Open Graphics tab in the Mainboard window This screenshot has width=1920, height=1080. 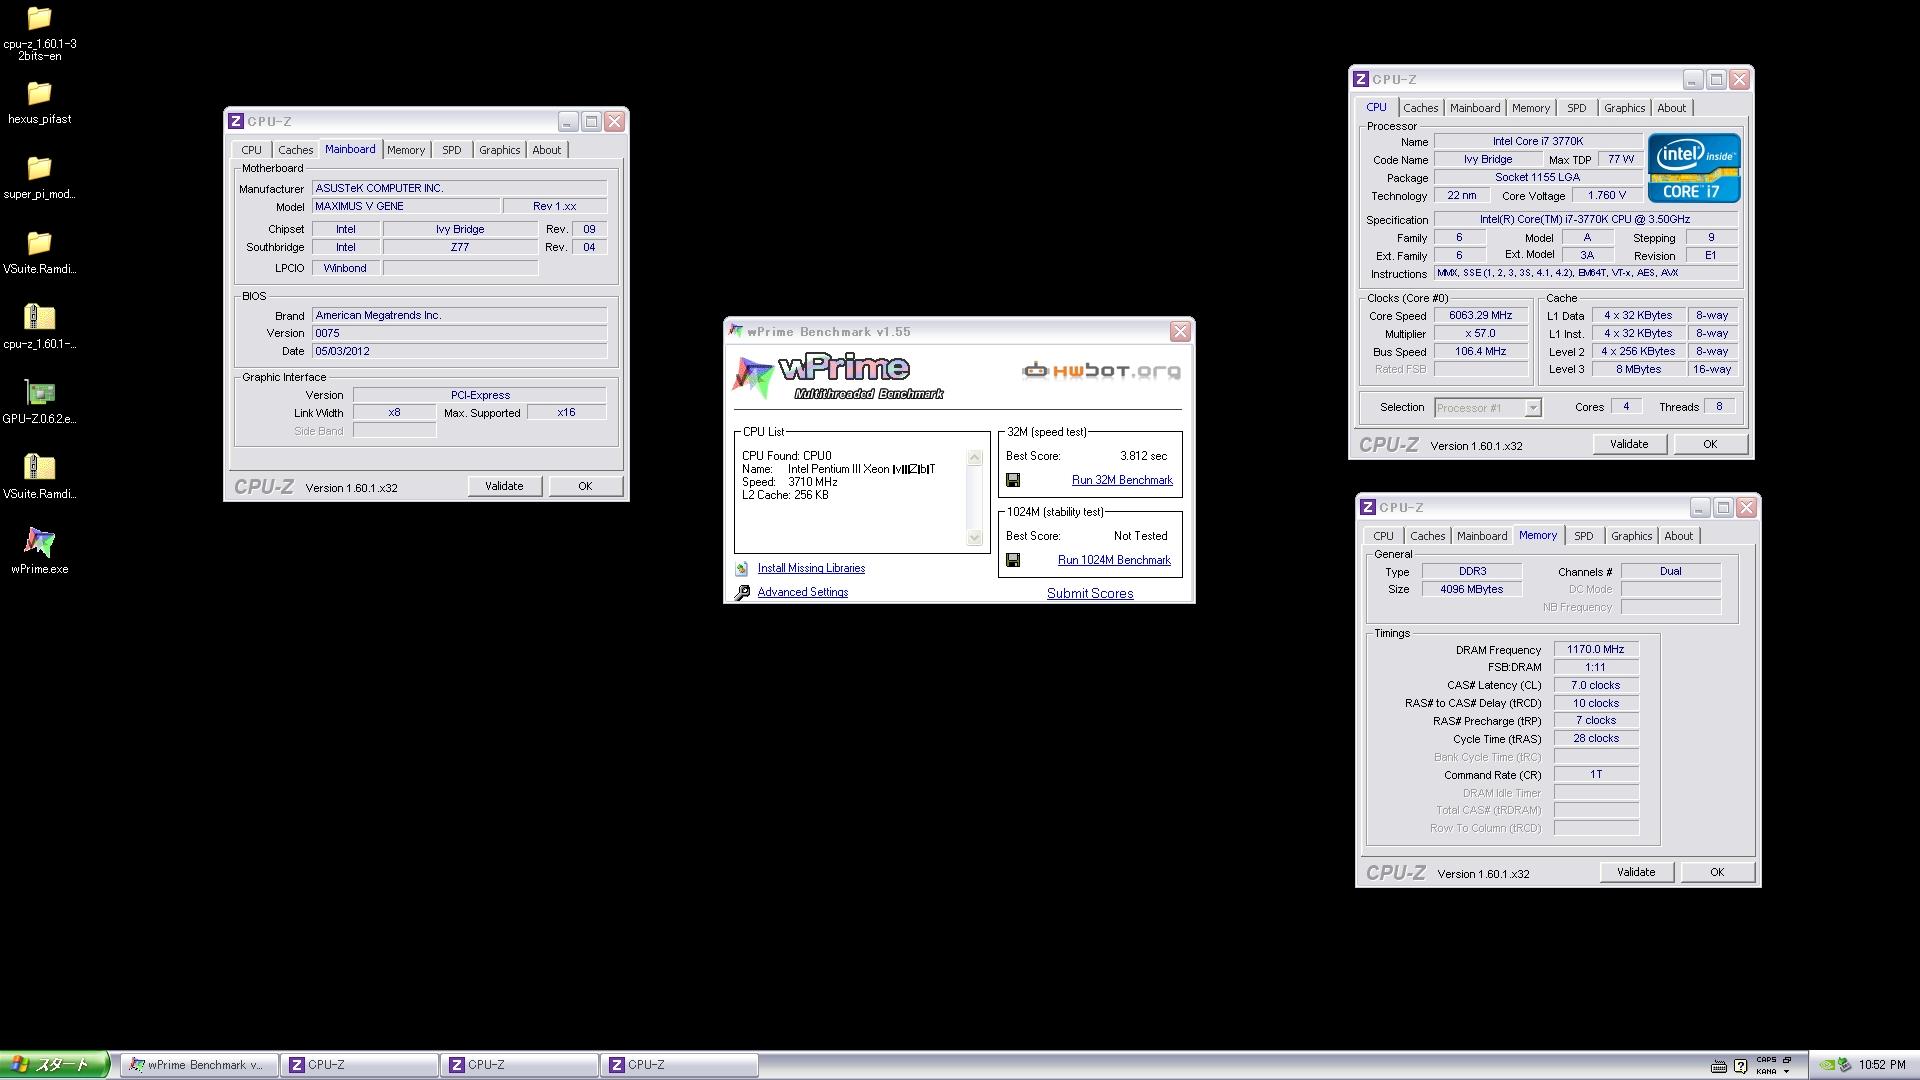tap(499, 150)
